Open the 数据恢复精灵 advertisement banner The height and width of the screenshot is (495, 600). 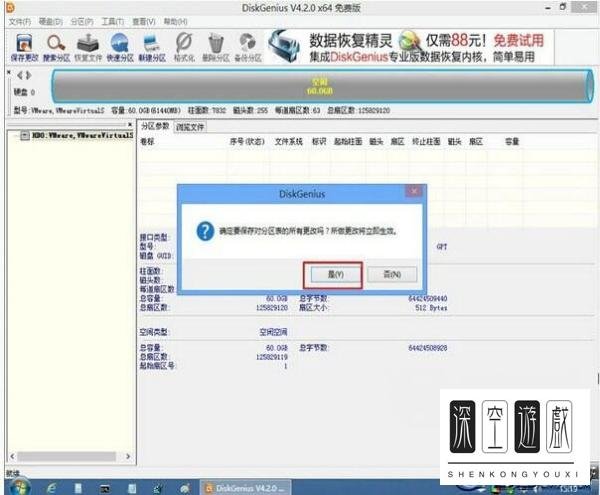point(411,47)
